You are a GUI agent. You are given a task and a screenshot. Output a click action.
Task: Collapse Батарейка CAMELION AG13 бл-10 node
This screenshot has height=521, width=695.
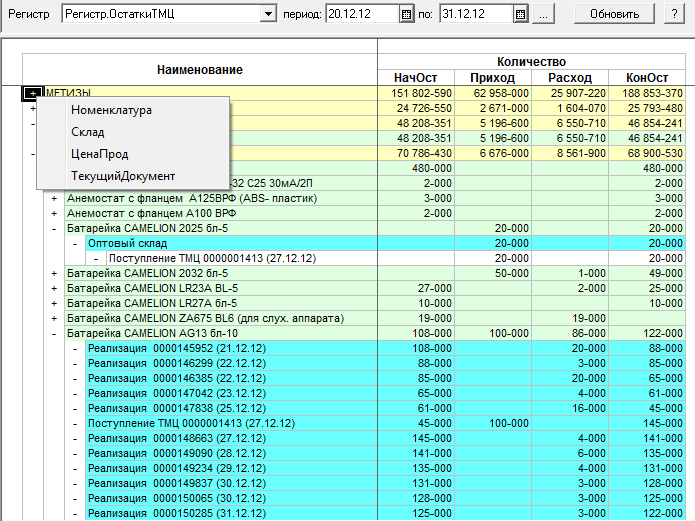(55, 333)
